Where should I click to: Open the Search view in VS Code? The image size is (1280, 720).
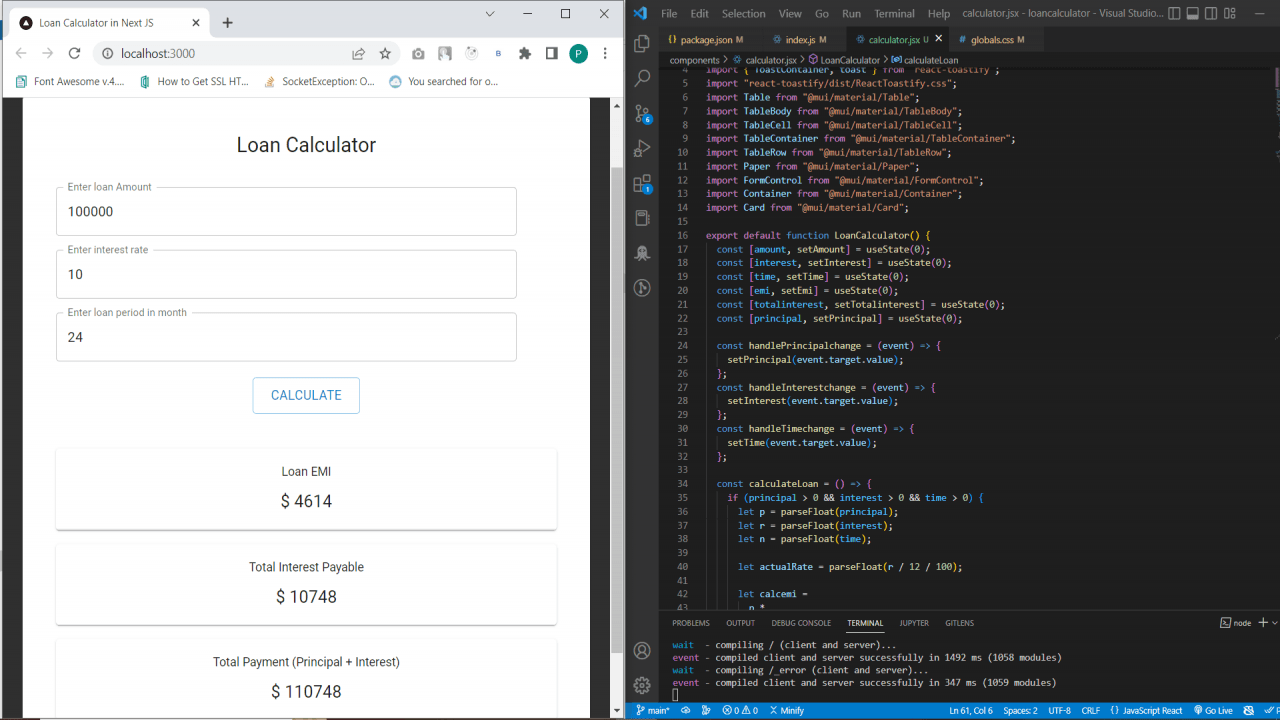point(642,78)
